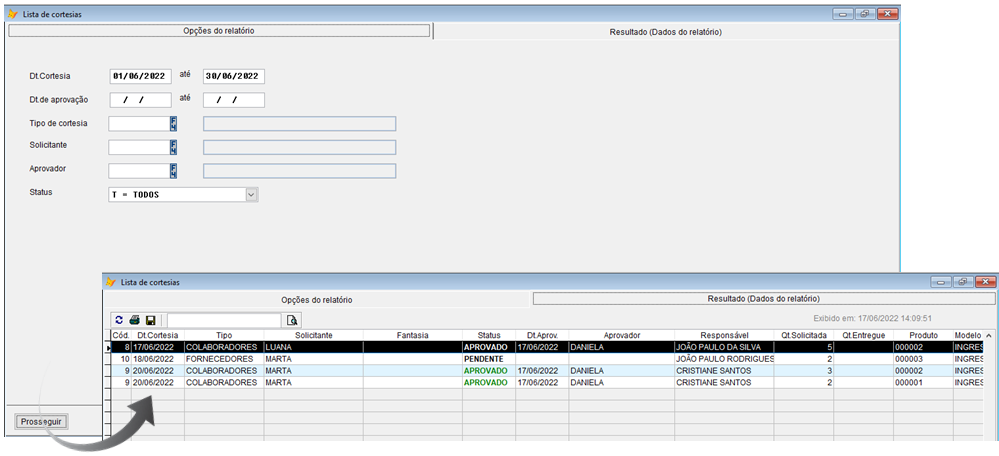Click the Dt.Cortesia start date field
The height and width of the screenshot is (456, 999).
tap(139, 76)
